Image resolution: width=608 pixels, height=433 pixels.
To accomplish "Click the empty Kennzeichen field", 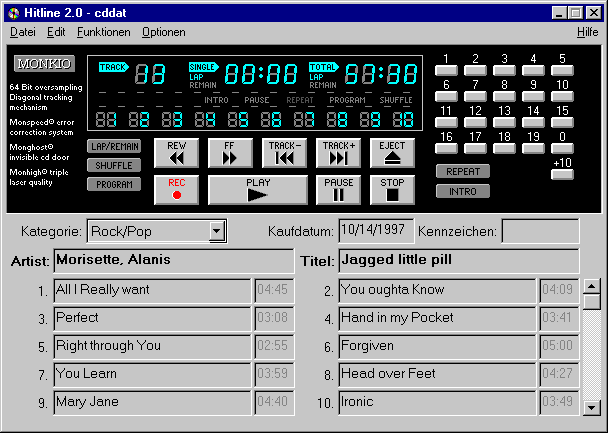I will [x=541, y=231].
